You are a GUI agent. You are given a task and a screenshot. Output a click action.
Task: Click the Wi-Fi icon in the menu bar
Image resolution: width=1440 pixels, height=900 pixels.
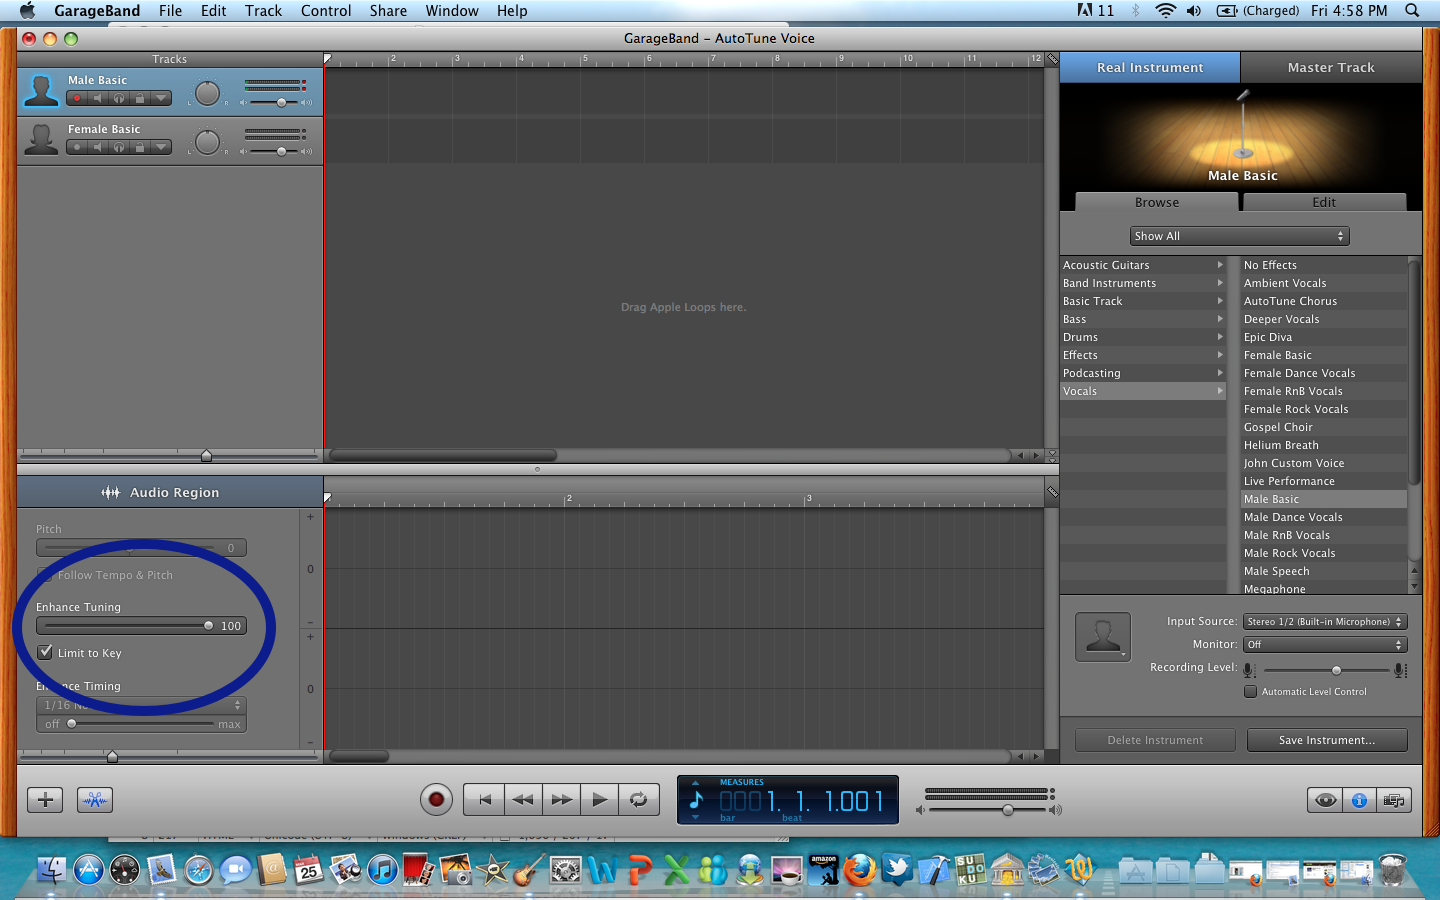pos(1165,11)
